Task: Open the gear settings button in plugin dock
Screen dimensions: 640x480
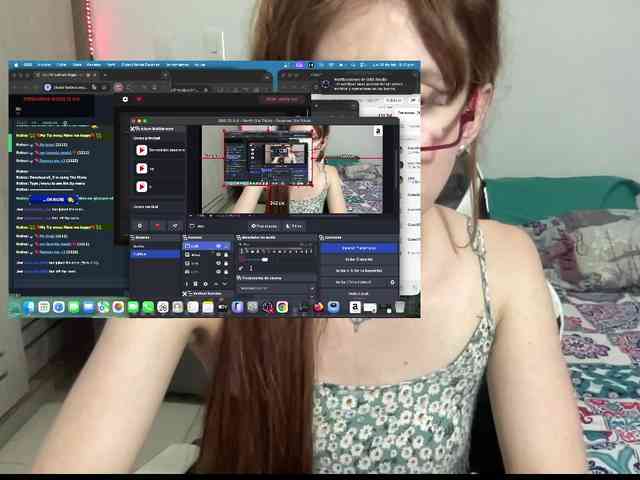Action: click(140, 226)
